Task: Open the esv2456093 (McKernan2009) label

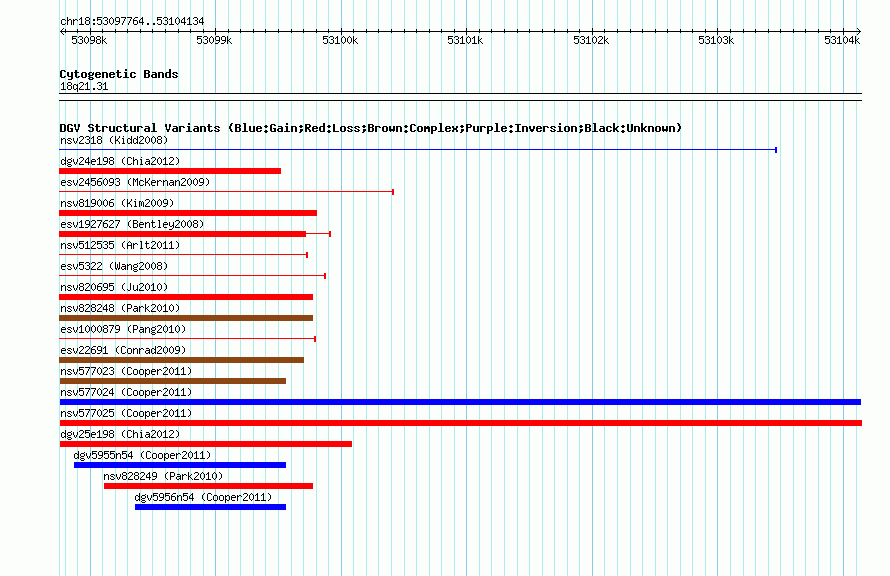Action: tap(135, 182)
